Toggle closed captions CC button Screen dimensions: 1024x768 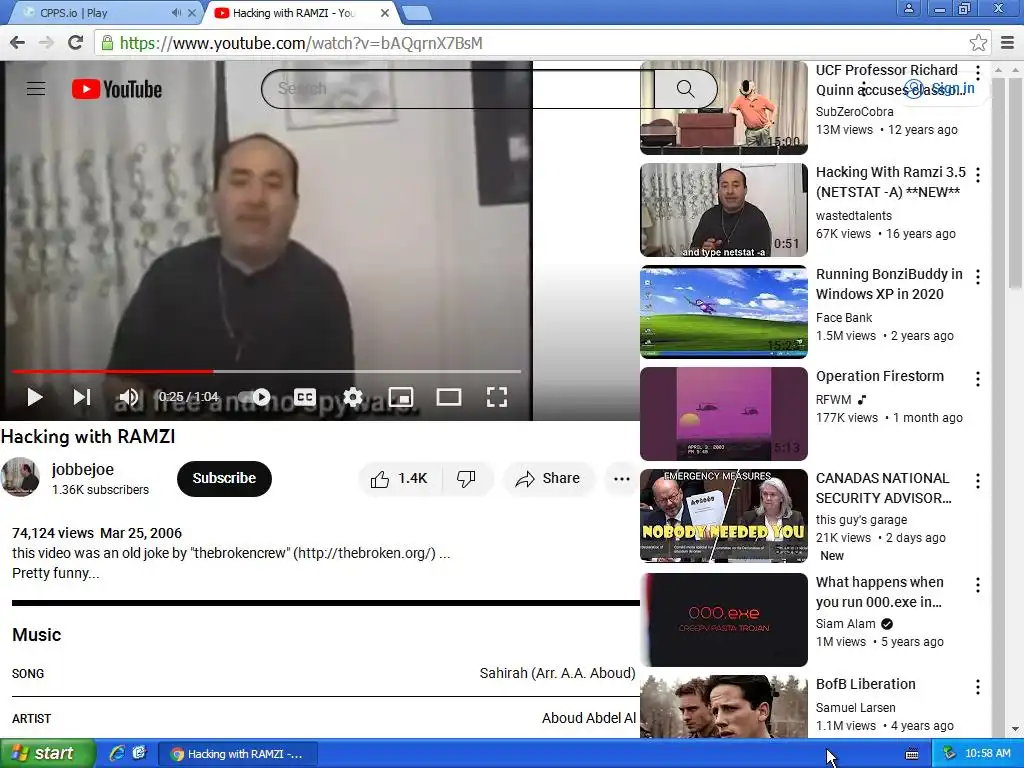(x=304, y=397)
